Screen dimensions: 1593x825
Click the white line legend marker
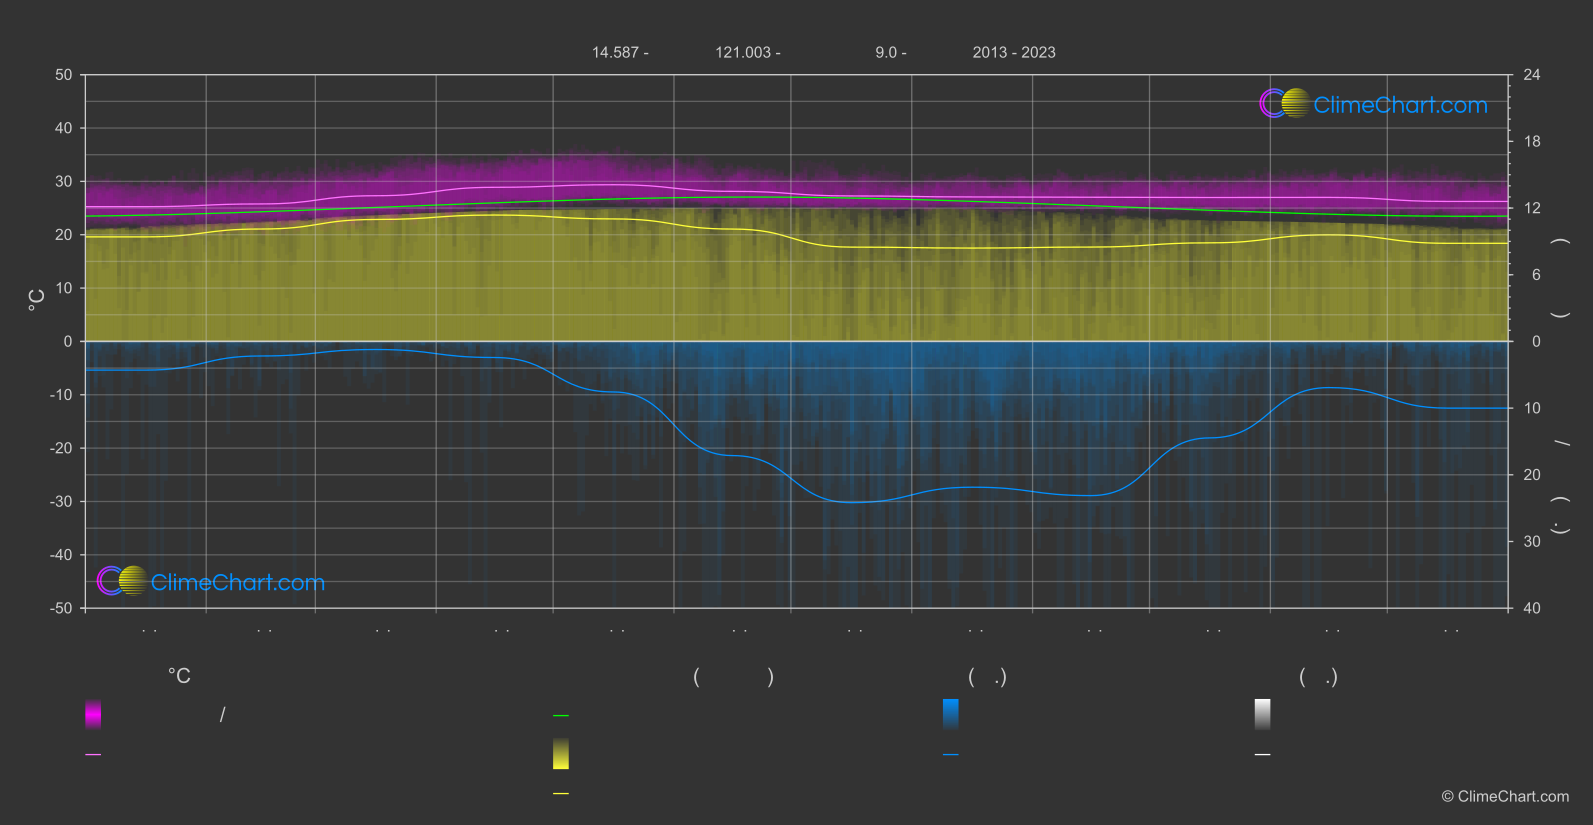click(x=1263, y=755)
